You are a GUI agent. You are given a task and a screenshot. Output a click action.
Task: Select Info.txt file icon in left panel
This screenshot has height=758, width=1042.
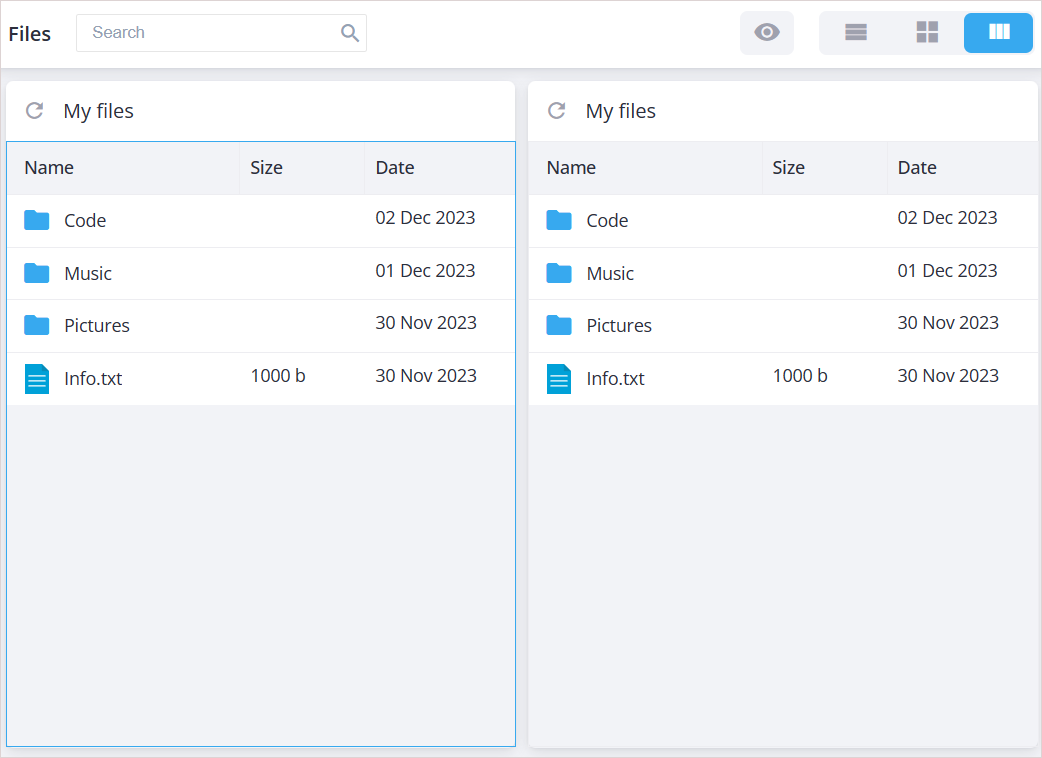click(37, 378)
